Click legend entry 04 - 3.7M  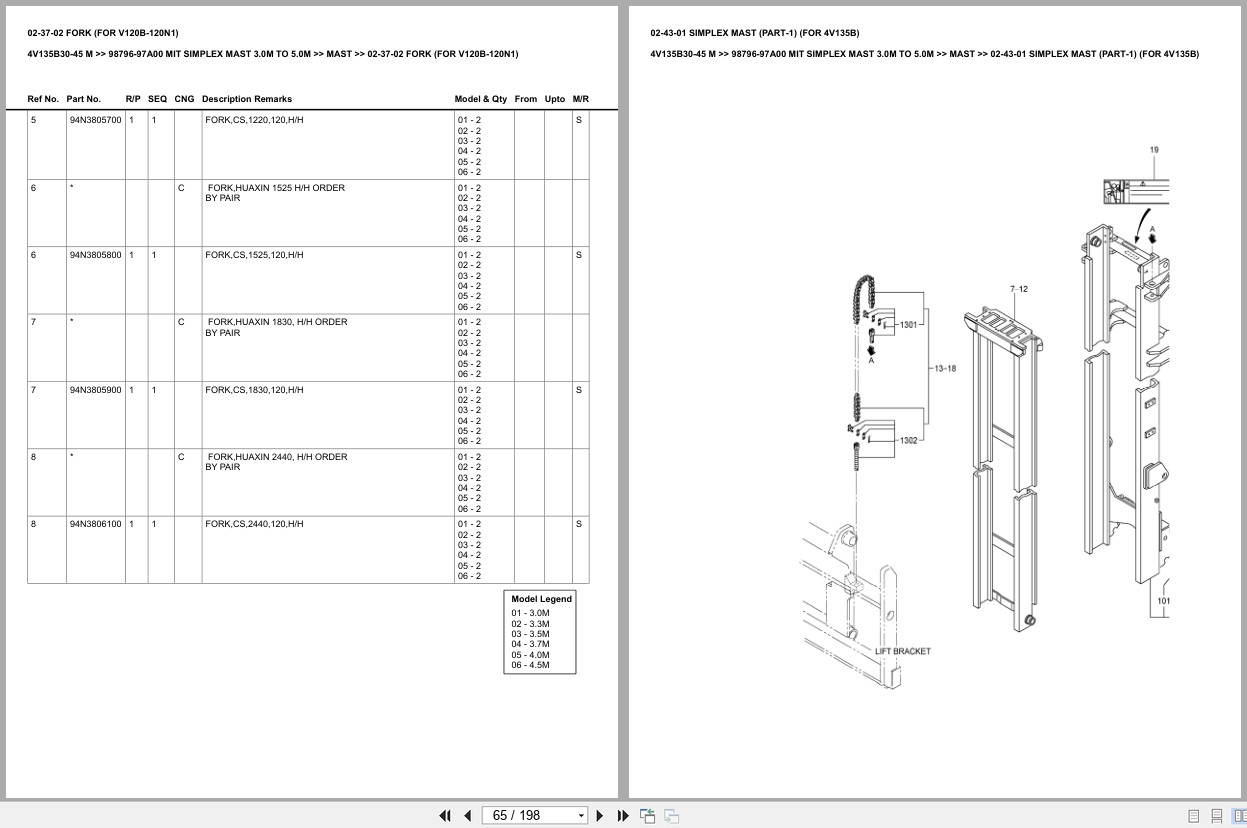point(530,644)
